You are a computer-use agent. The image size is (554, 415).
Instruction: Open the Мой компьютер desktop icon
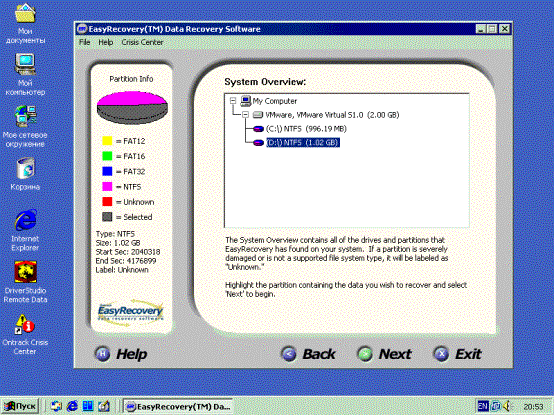click(x=25, y=64)
